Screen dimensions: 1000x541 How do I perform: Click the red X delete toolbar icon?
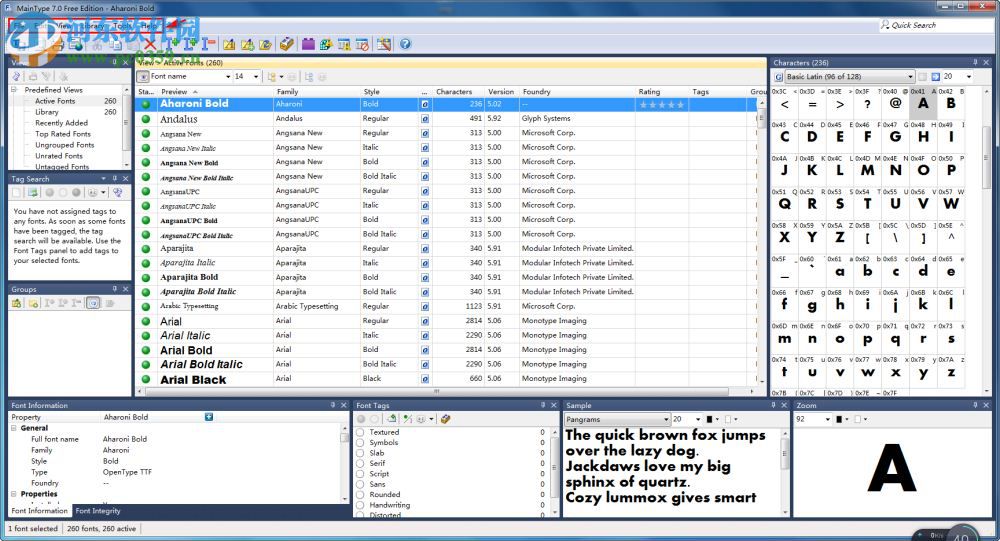pos(150,44)
